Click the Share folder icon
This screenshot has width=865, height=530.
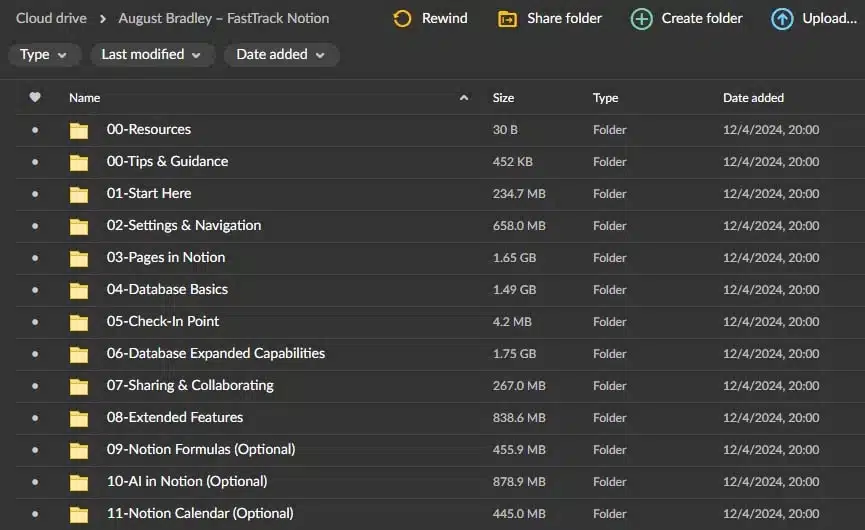[x=508, y=19]
